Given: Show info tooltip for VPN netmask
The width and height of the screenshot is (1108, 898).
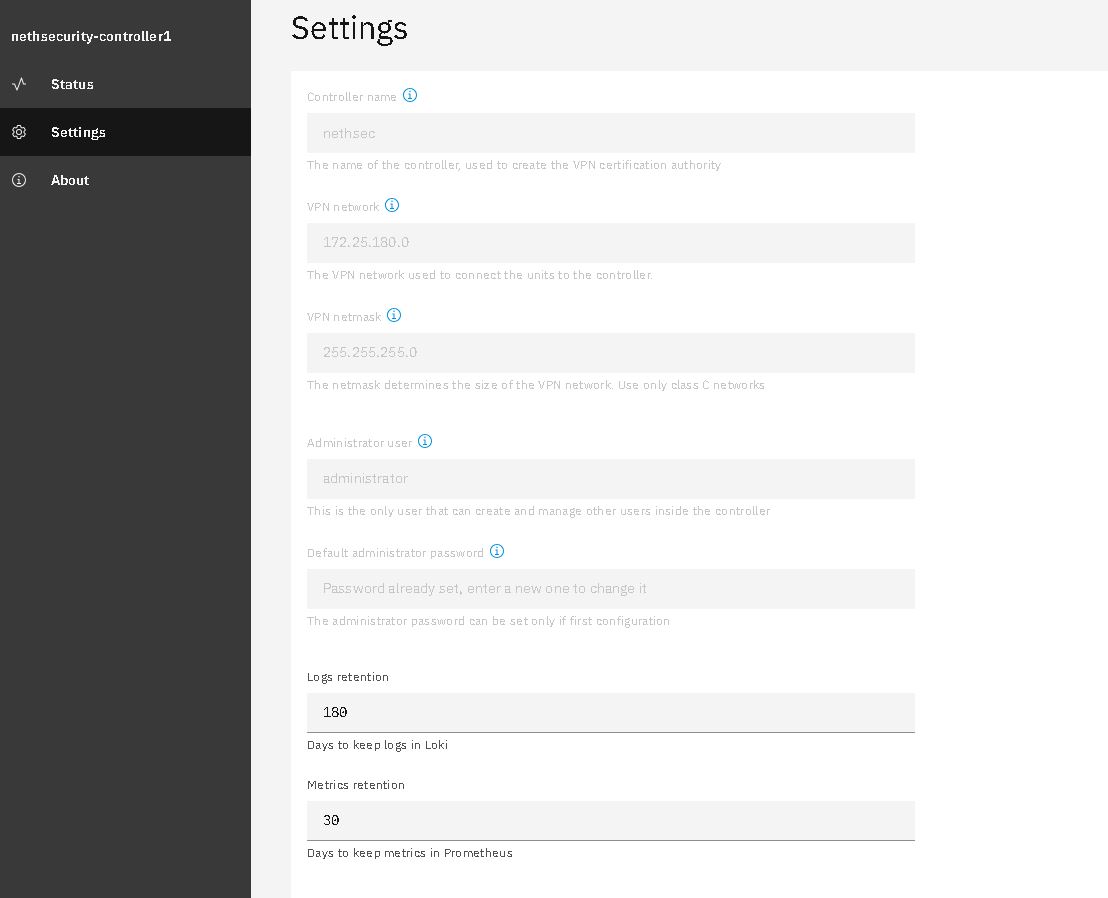Looking at the screenshot, I should coord(394,315).
